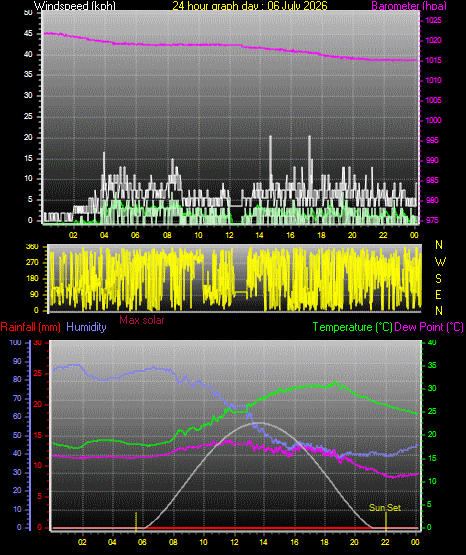466x555 pixels.
Task: Click the "Sun Set" label
Action: pyautogui.click(x=385, y=508)
